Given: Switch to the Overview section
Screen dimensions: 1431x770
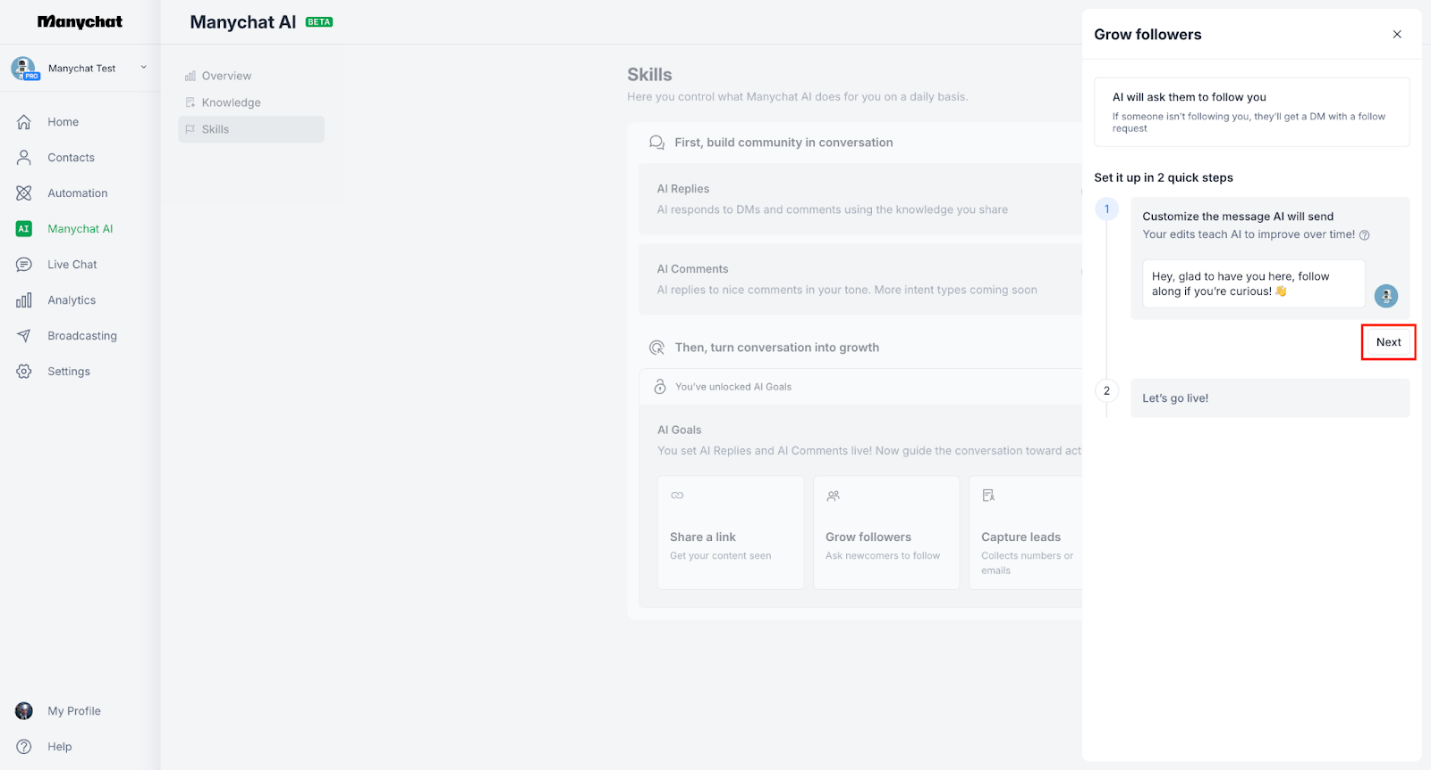Looking at the screenshot, I should click(225, 75).
